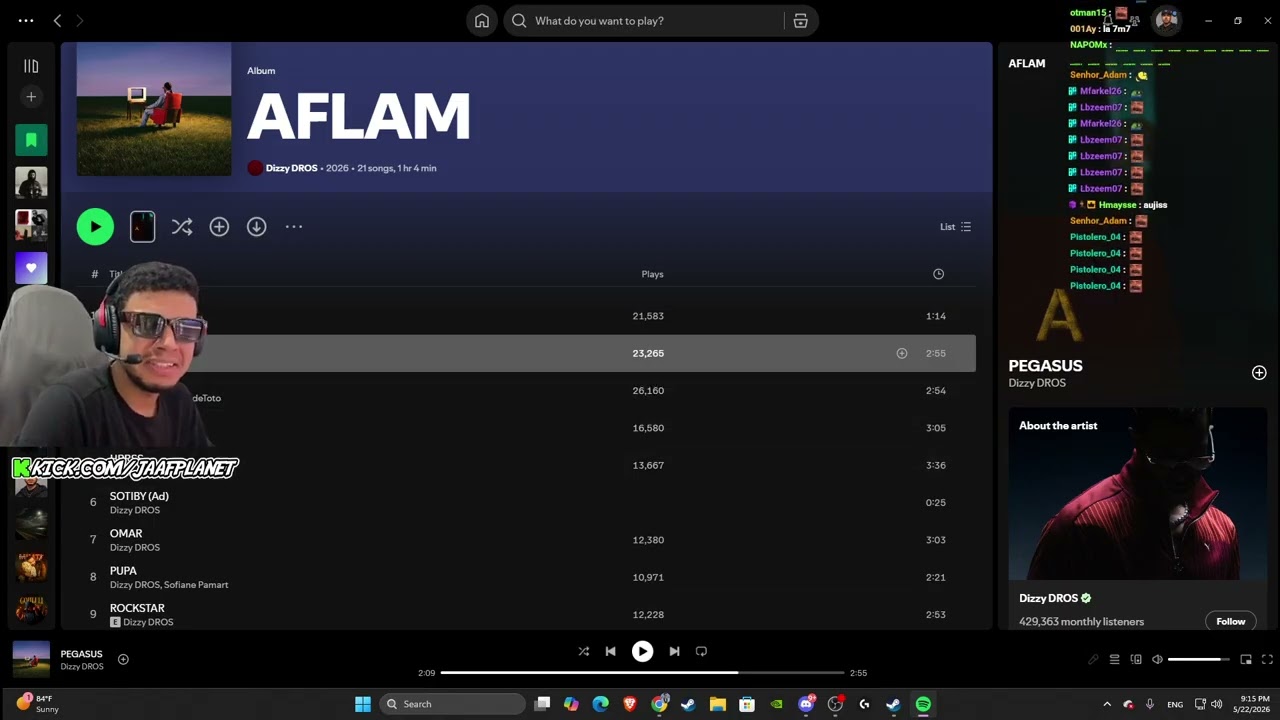
Task: Click the Plays column header
Action: [x=652, y=274]
